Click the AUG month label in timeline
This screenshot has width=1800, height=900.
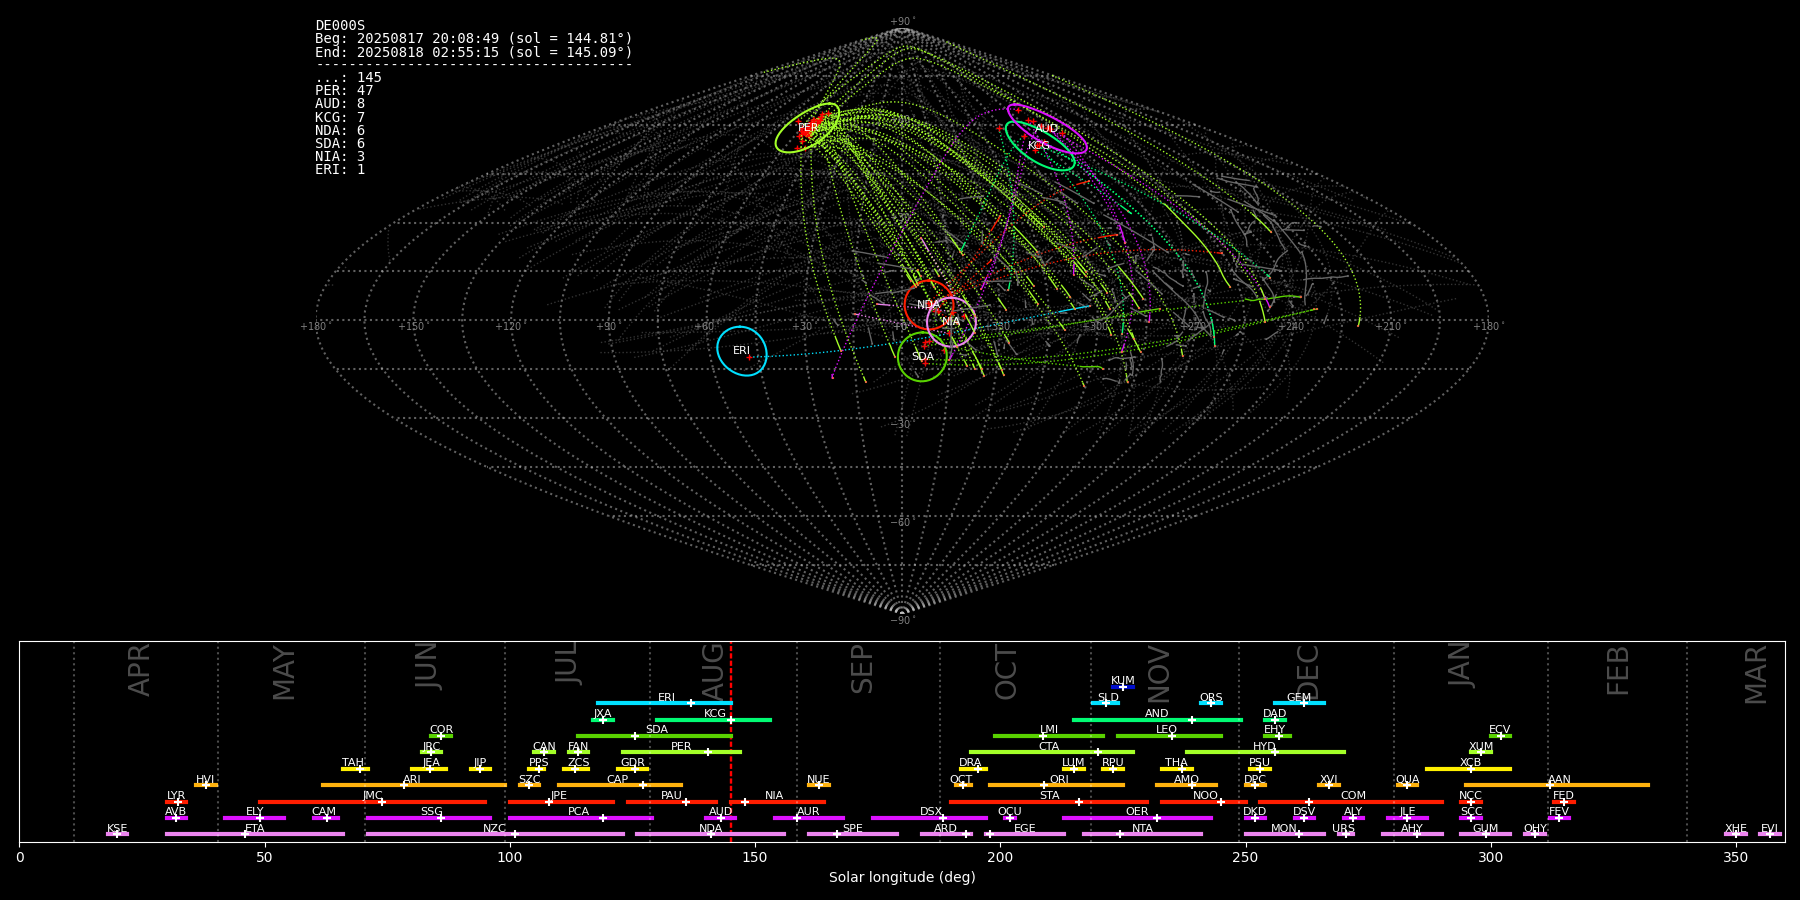[713, 670]
